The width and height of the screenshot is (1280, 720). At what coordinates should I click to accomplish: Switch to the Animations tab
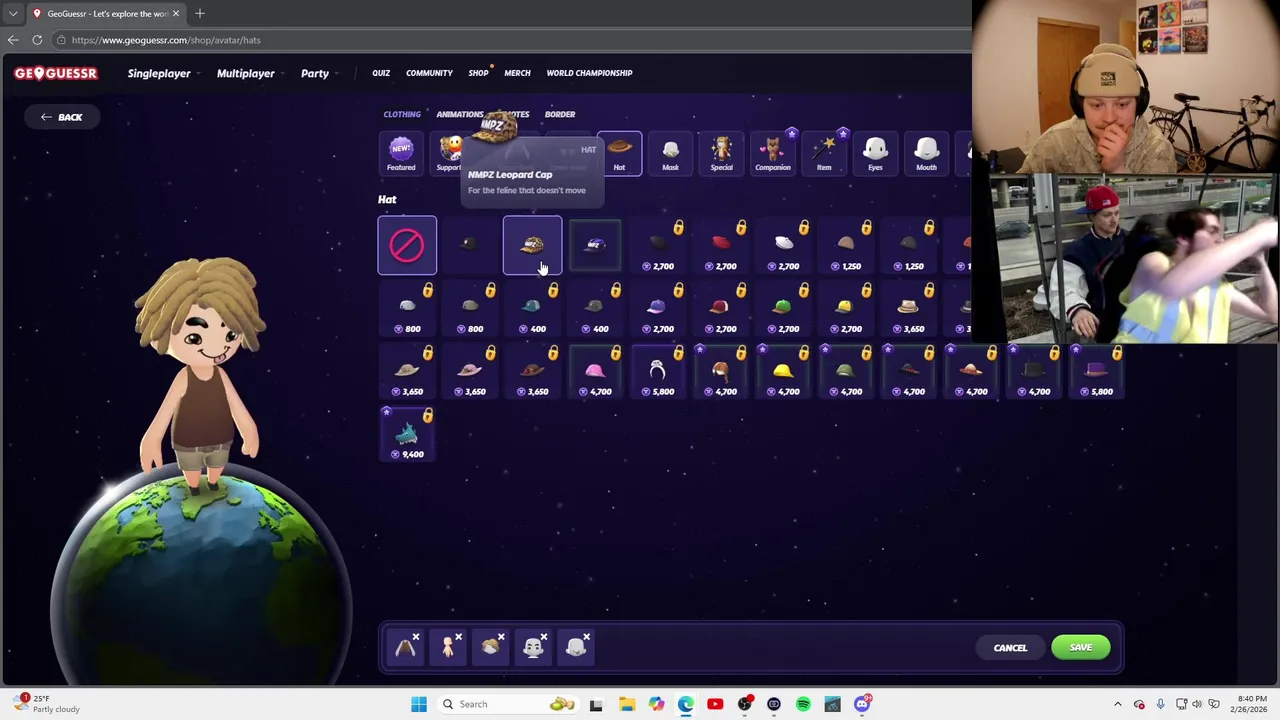460,114
